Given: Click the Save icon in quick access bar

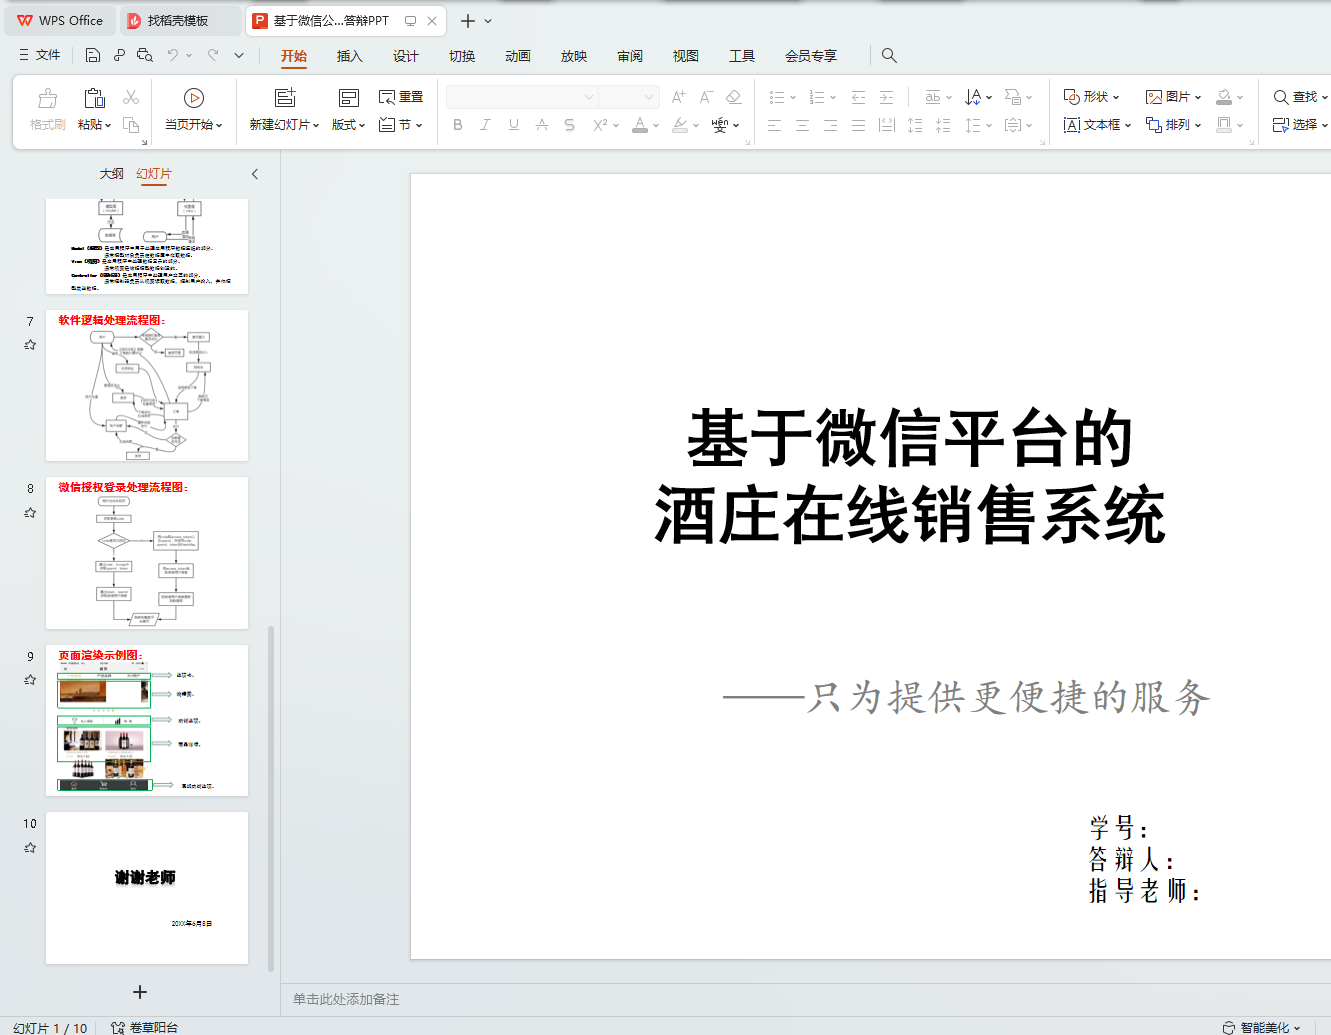Looking at the screenshot, I should [93, 55].
